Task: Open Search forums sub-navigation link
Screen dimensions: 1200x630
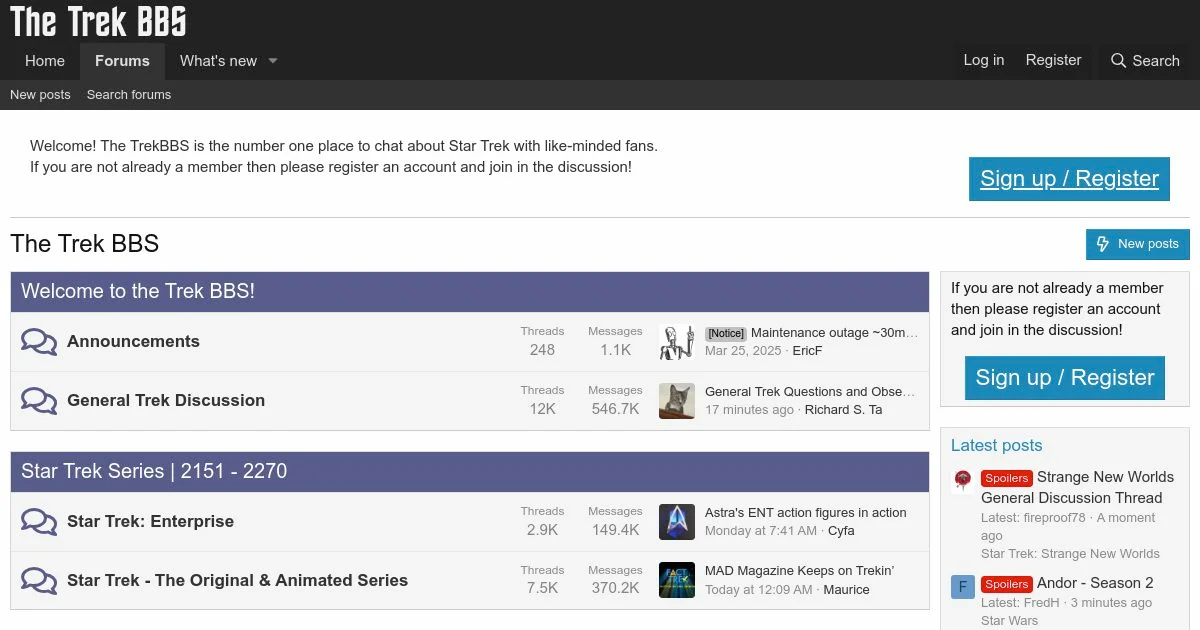Action: pyautogui.click(x=129, y=95)
